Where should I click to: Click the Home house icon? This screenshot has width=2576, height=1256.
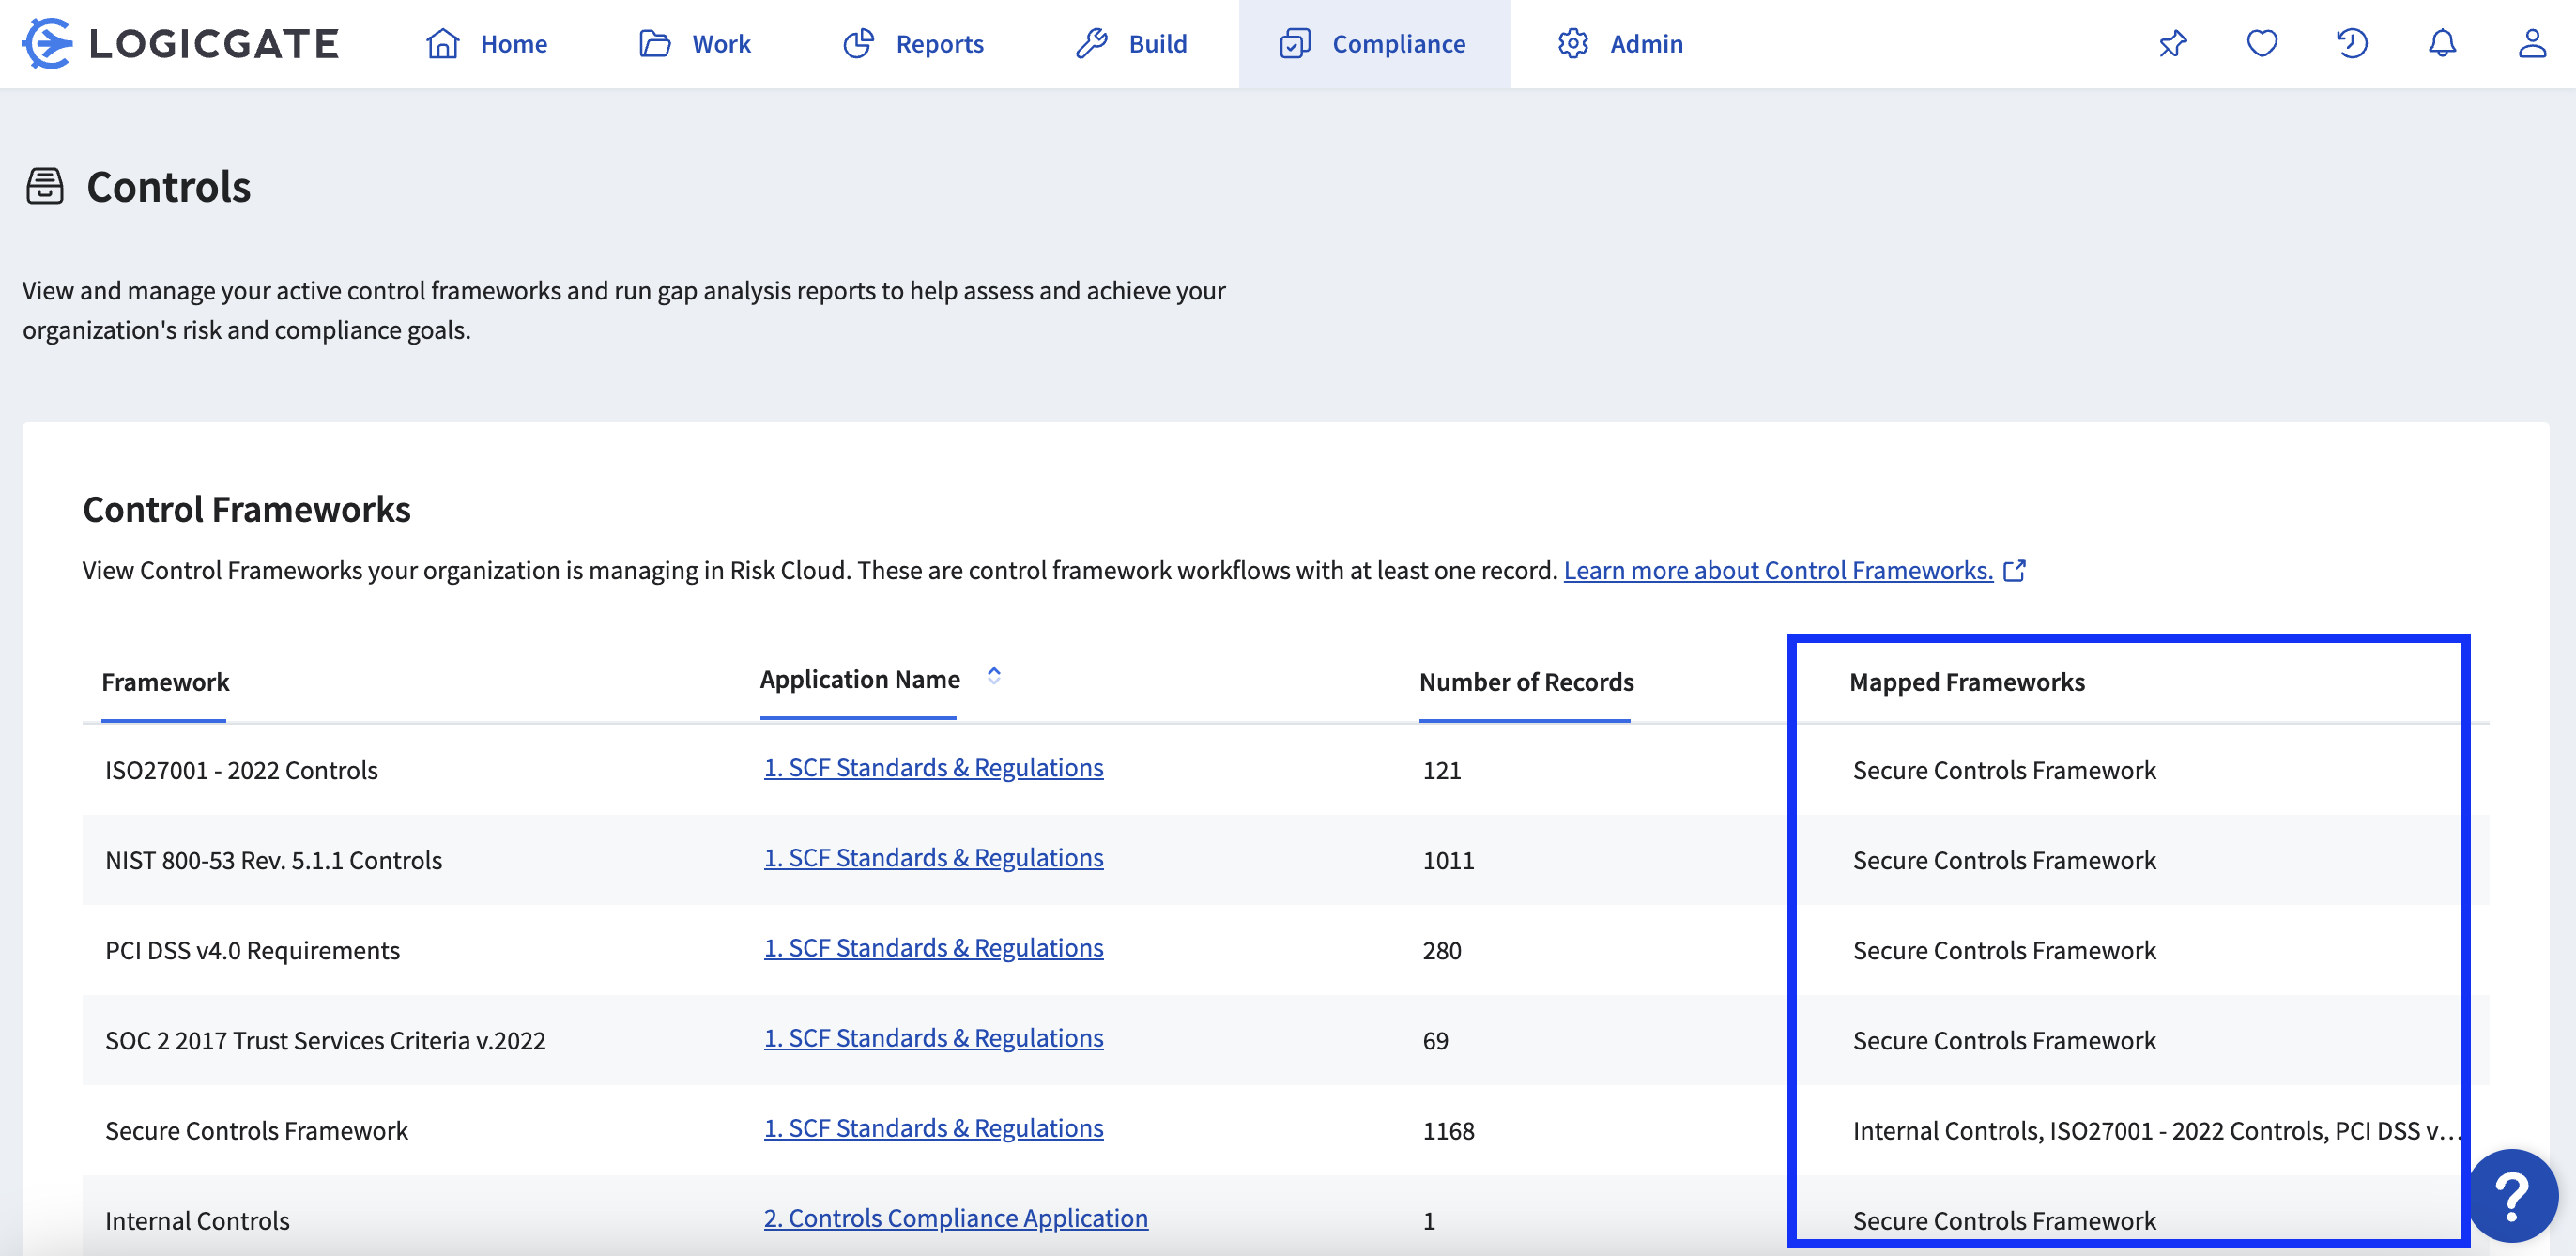pyautogui.click(x=442, y=44)
